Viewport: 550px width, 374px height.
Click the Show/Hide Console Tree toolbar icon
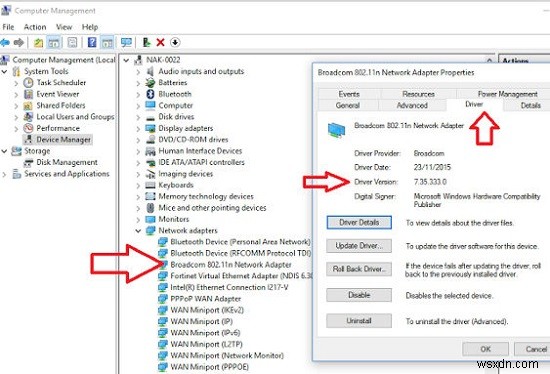point(54,43)
